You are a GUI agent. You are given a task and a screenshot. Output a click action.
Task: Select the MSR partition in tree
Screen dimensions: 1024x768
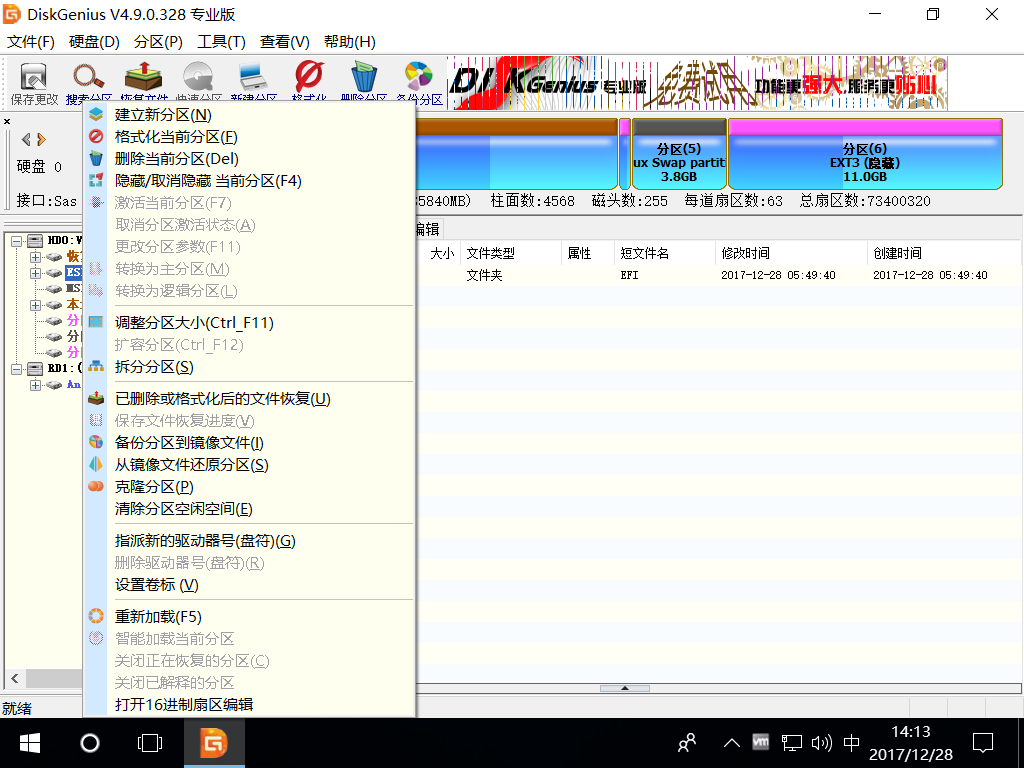(x=73, y=288)
